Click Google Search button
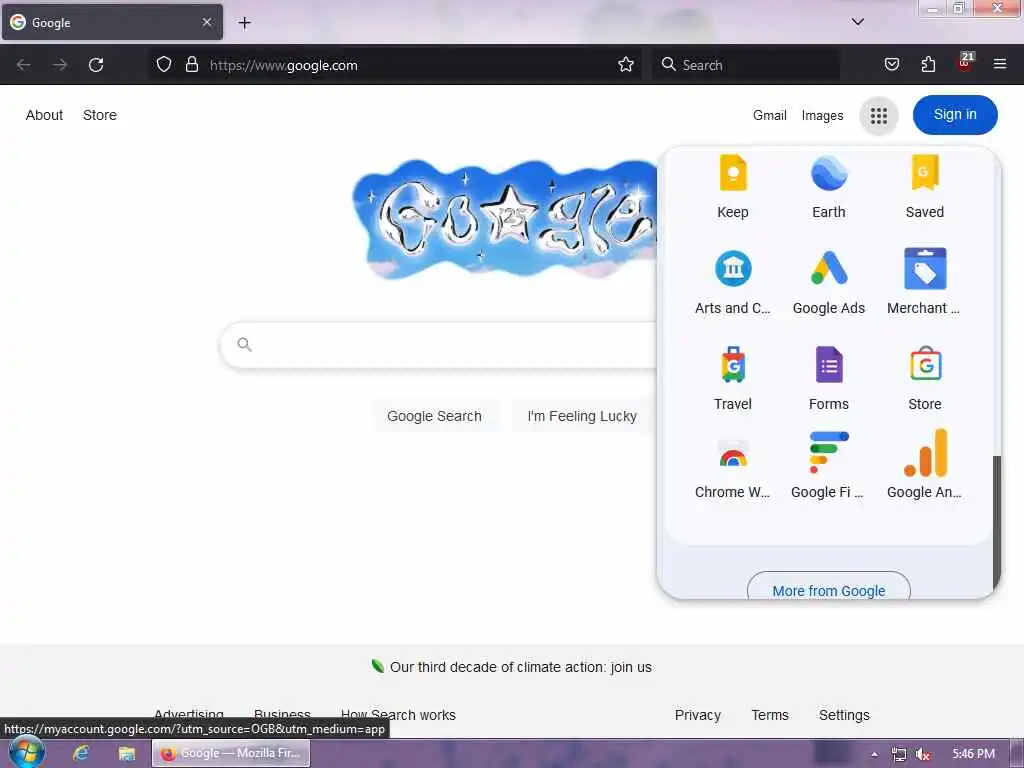 tap(434, 416)
